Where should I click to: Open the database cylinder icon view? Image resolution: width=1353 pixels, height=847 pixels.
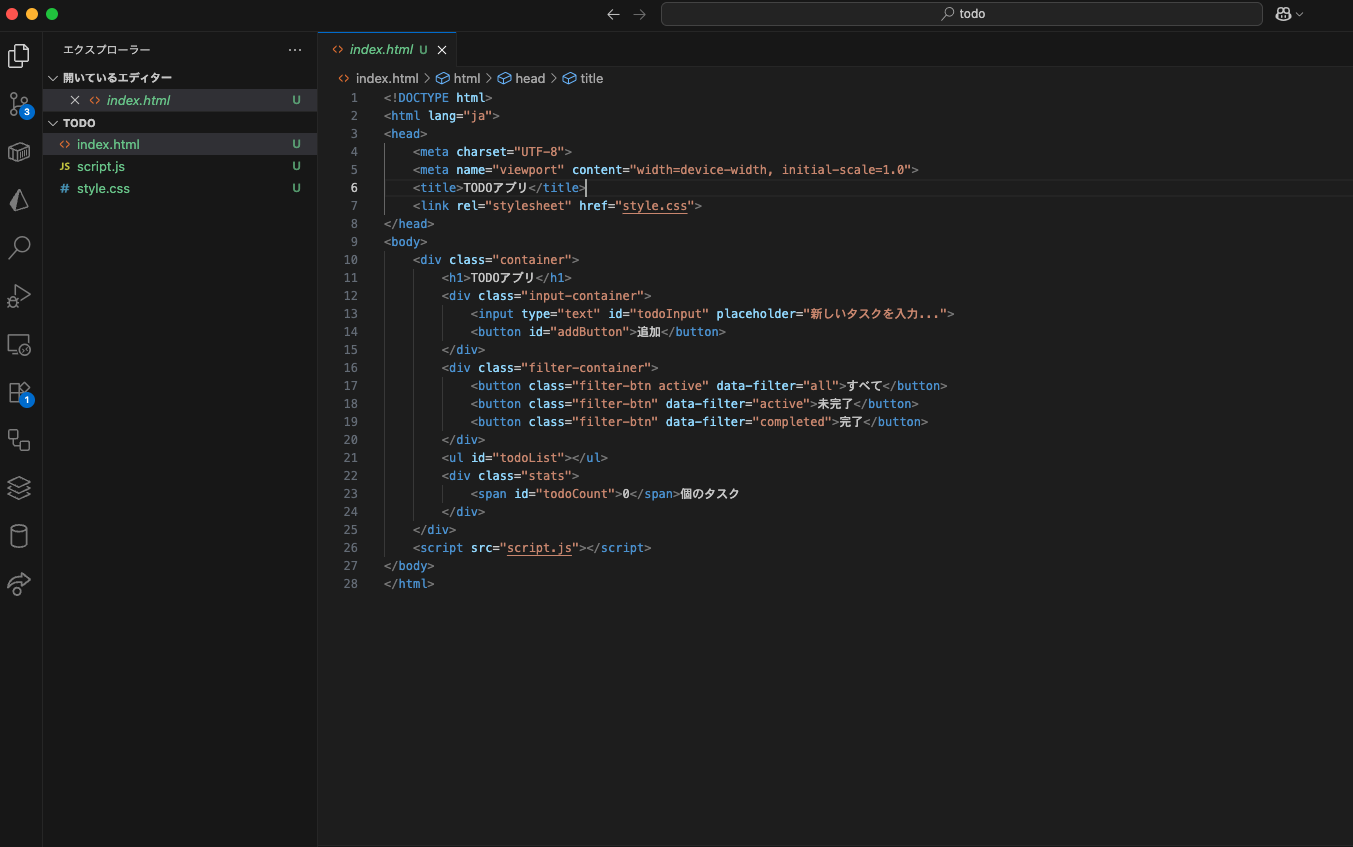point(18,536)
